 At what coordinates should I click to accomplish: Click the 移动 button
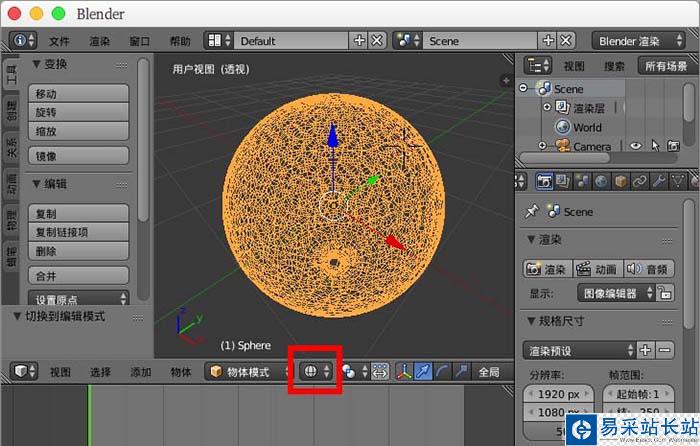pos(79,94)
